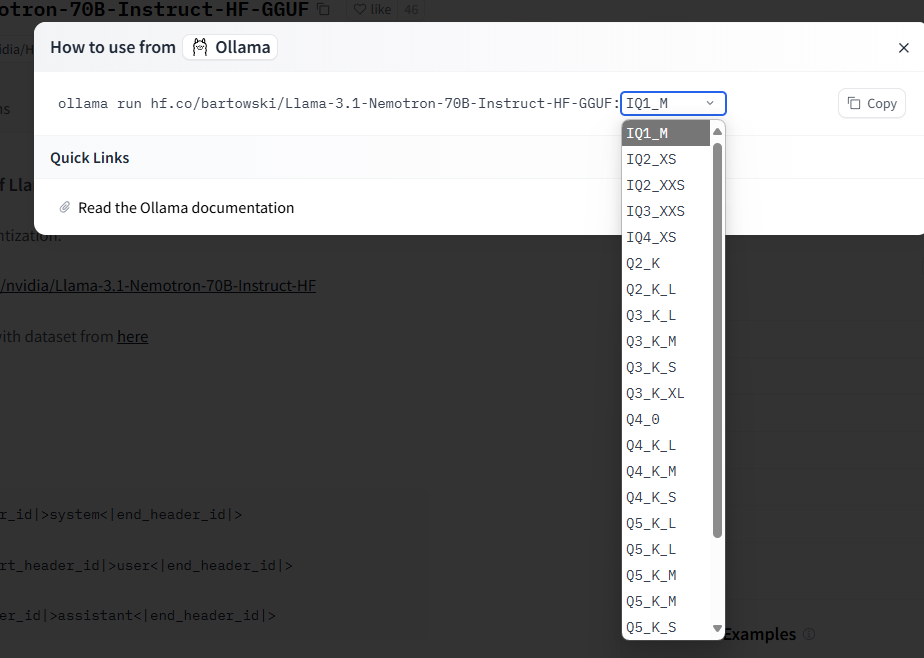Choose the IQ3_XXS quantization option

coord(666,211)
